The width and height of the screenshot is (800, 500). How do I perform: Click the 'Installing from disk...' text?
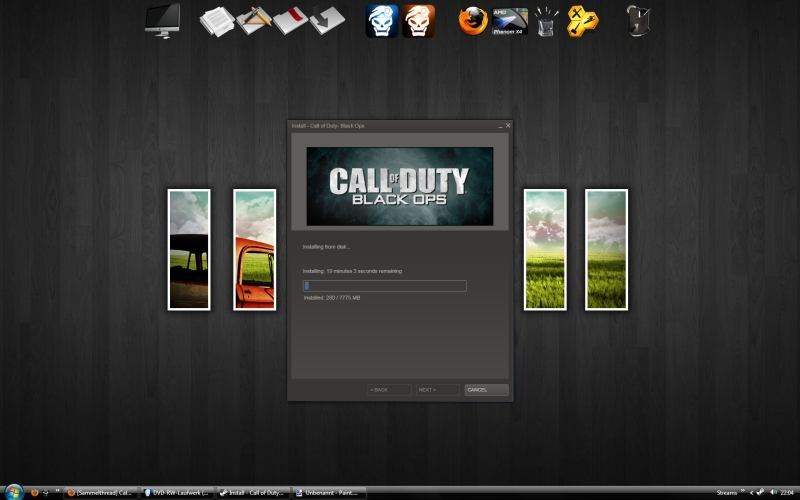(x=327, y=247)
